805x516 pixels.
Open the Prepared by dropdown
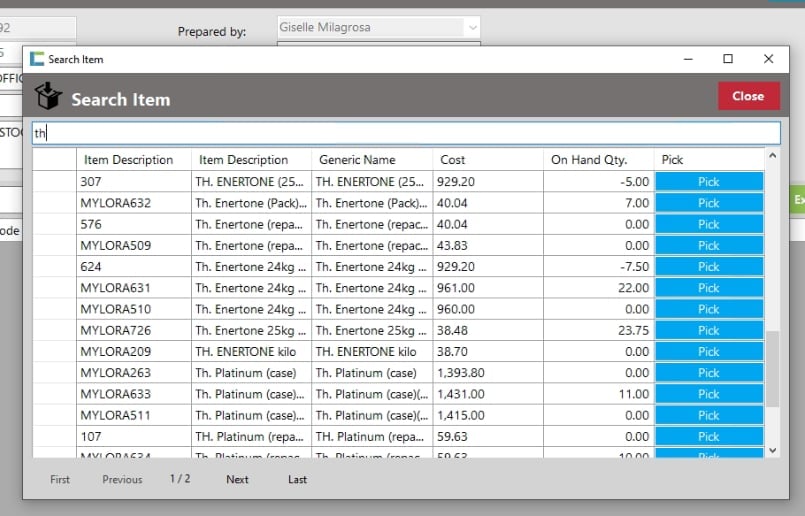coord(473,28)
